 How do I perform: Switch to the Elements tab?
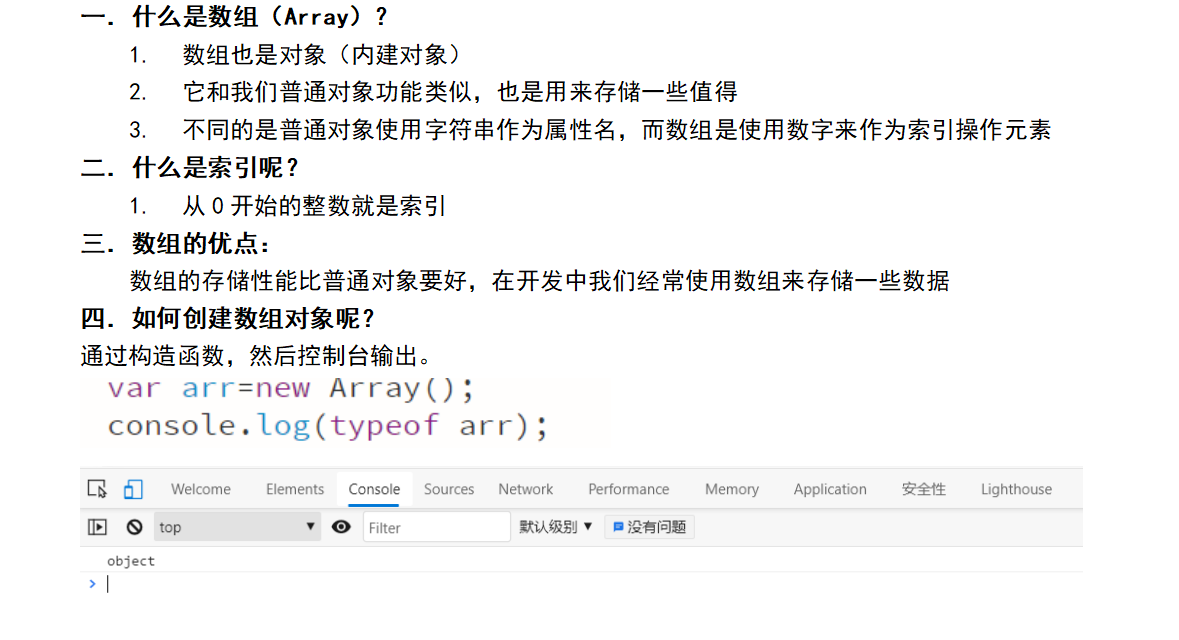click(x=294, y=489)
